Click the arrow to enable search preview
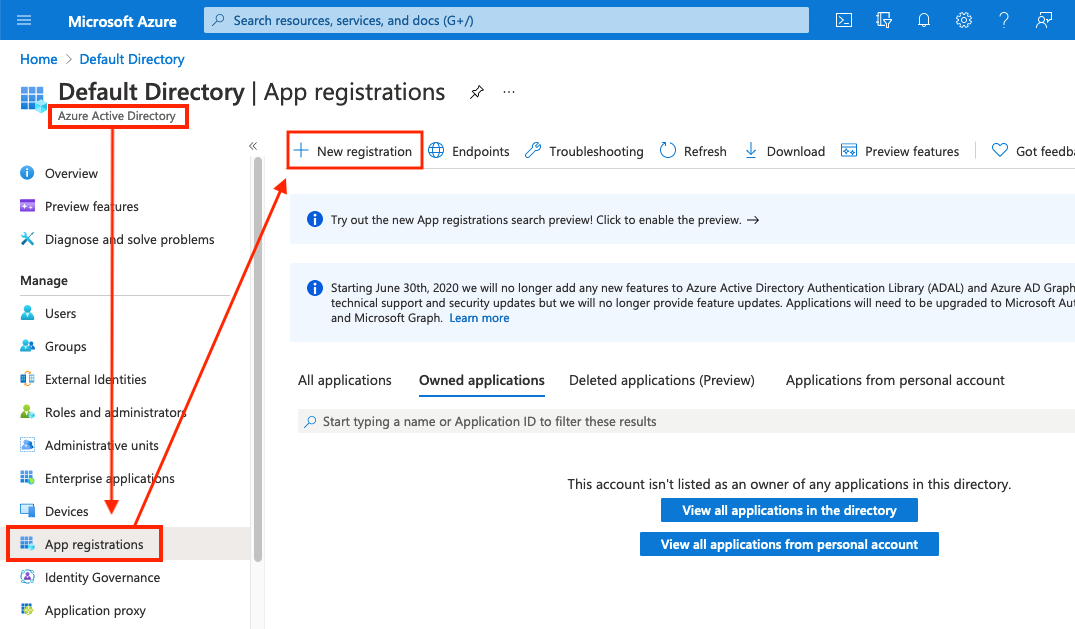 pyautogui.click(x=753, y=220)
